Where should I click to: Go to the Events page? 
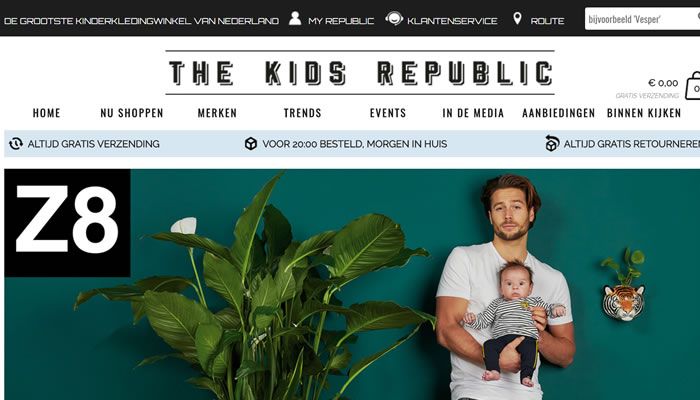(388, 113)
